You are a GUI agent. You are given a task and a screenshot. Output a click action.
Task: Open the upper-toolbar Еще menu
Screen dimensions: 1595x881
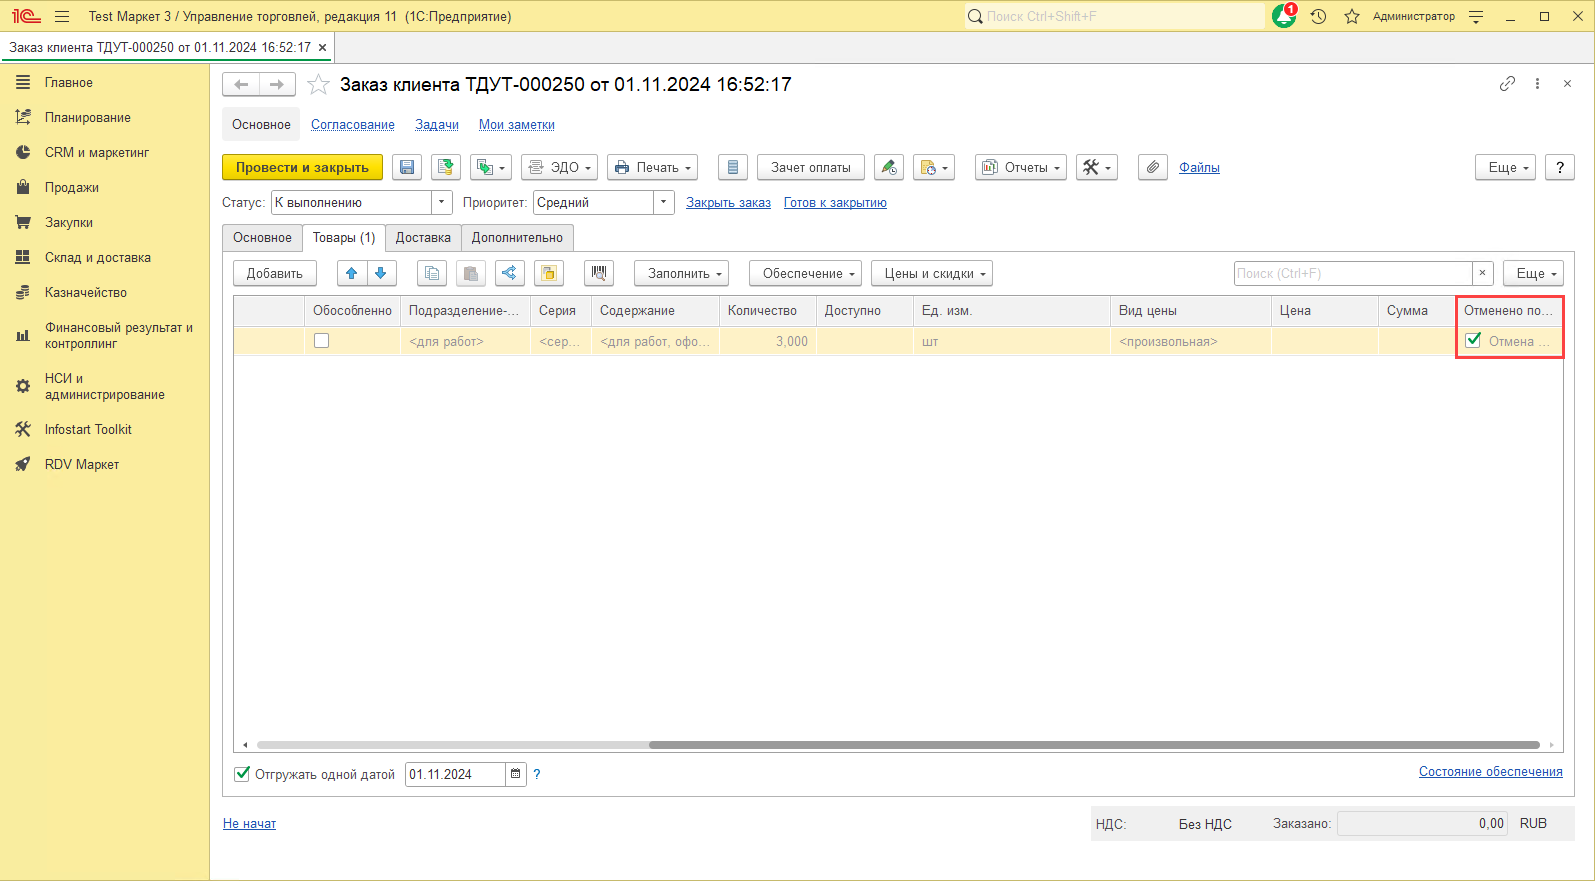point(1505,168)
